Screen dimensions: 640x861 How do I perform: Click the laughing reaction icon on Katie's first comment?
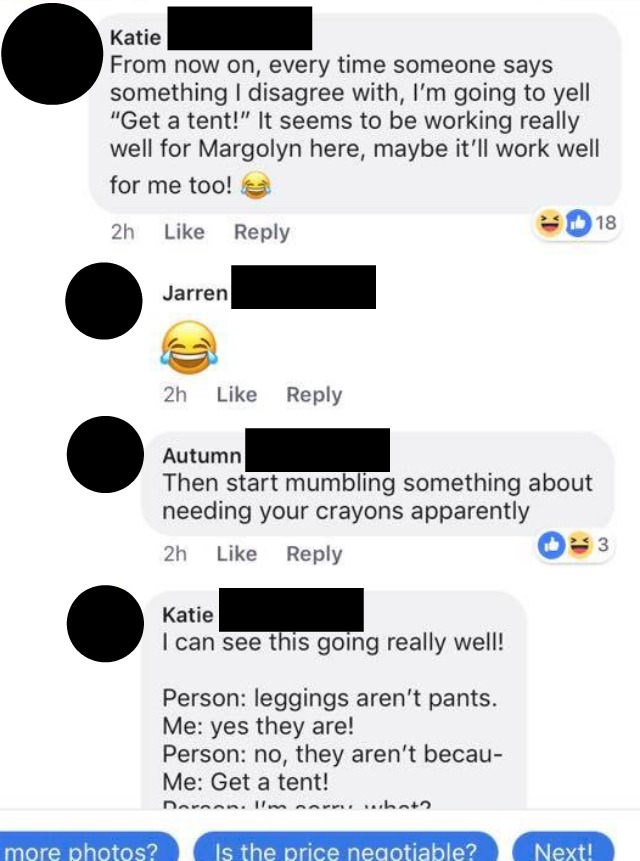tap(548, 223)
